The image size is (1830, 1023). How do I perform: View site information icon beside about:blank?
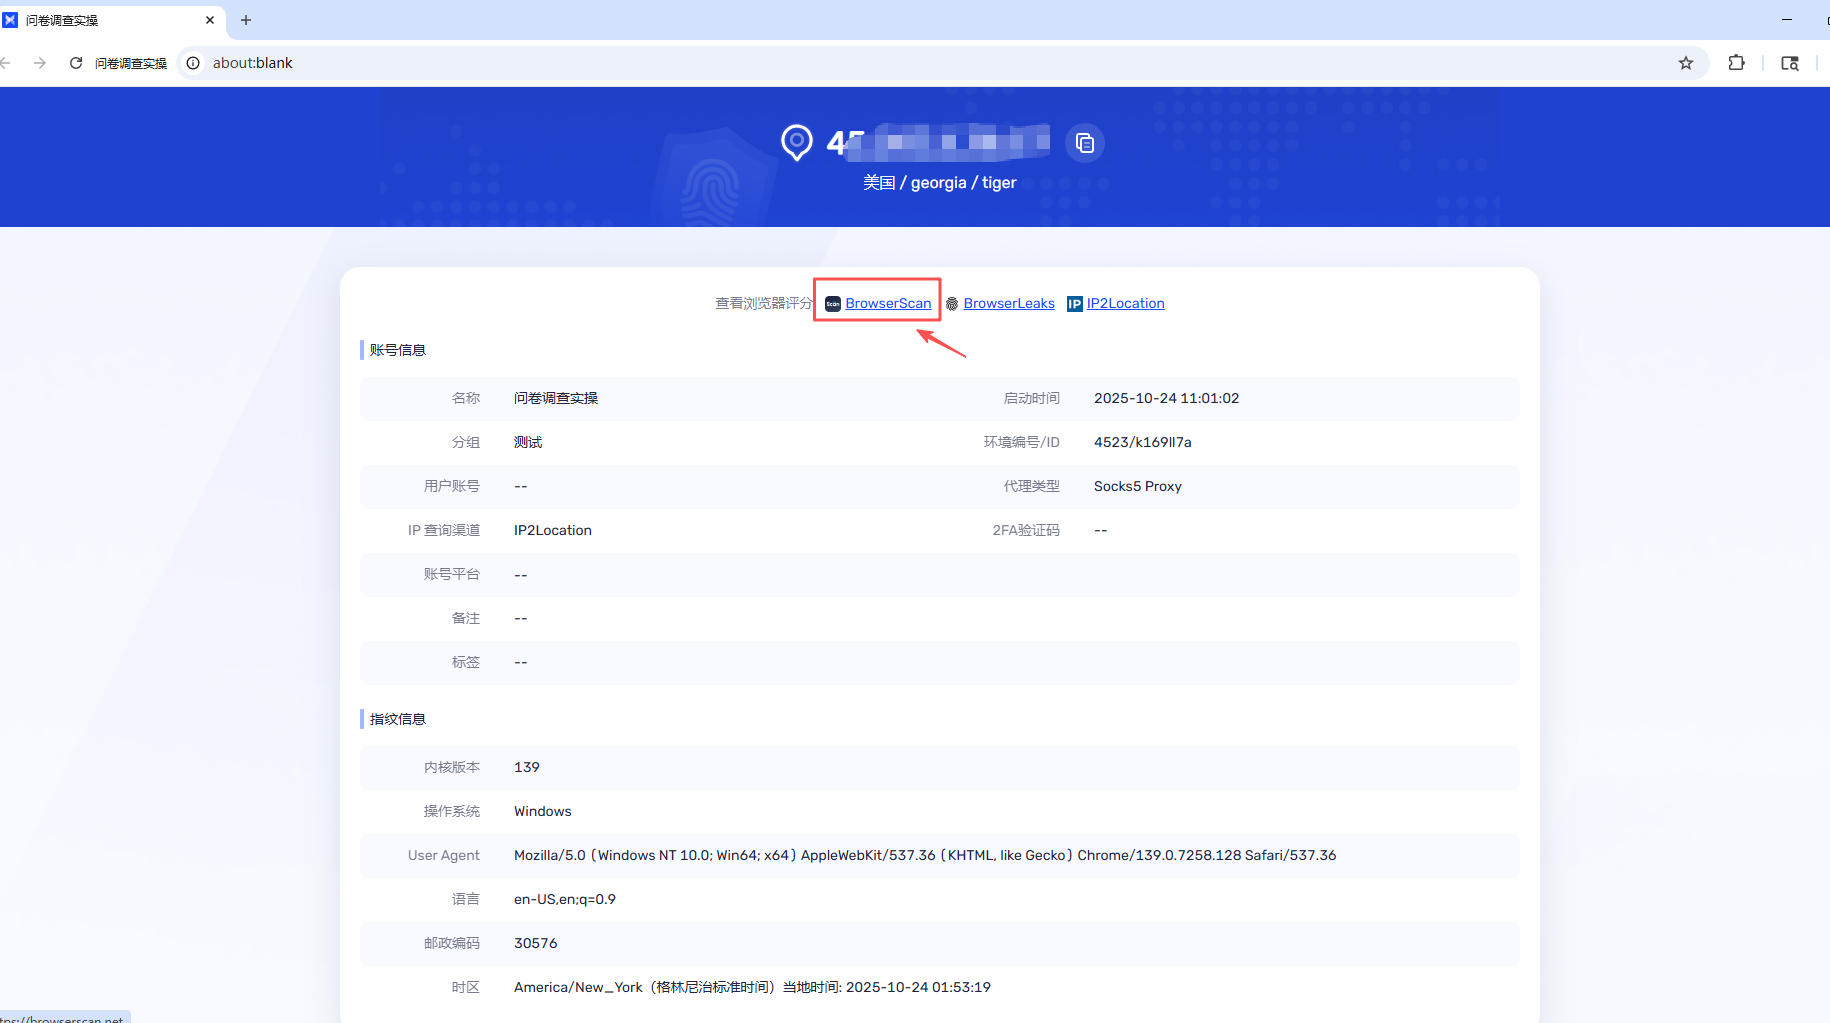(x=193, y=63)
